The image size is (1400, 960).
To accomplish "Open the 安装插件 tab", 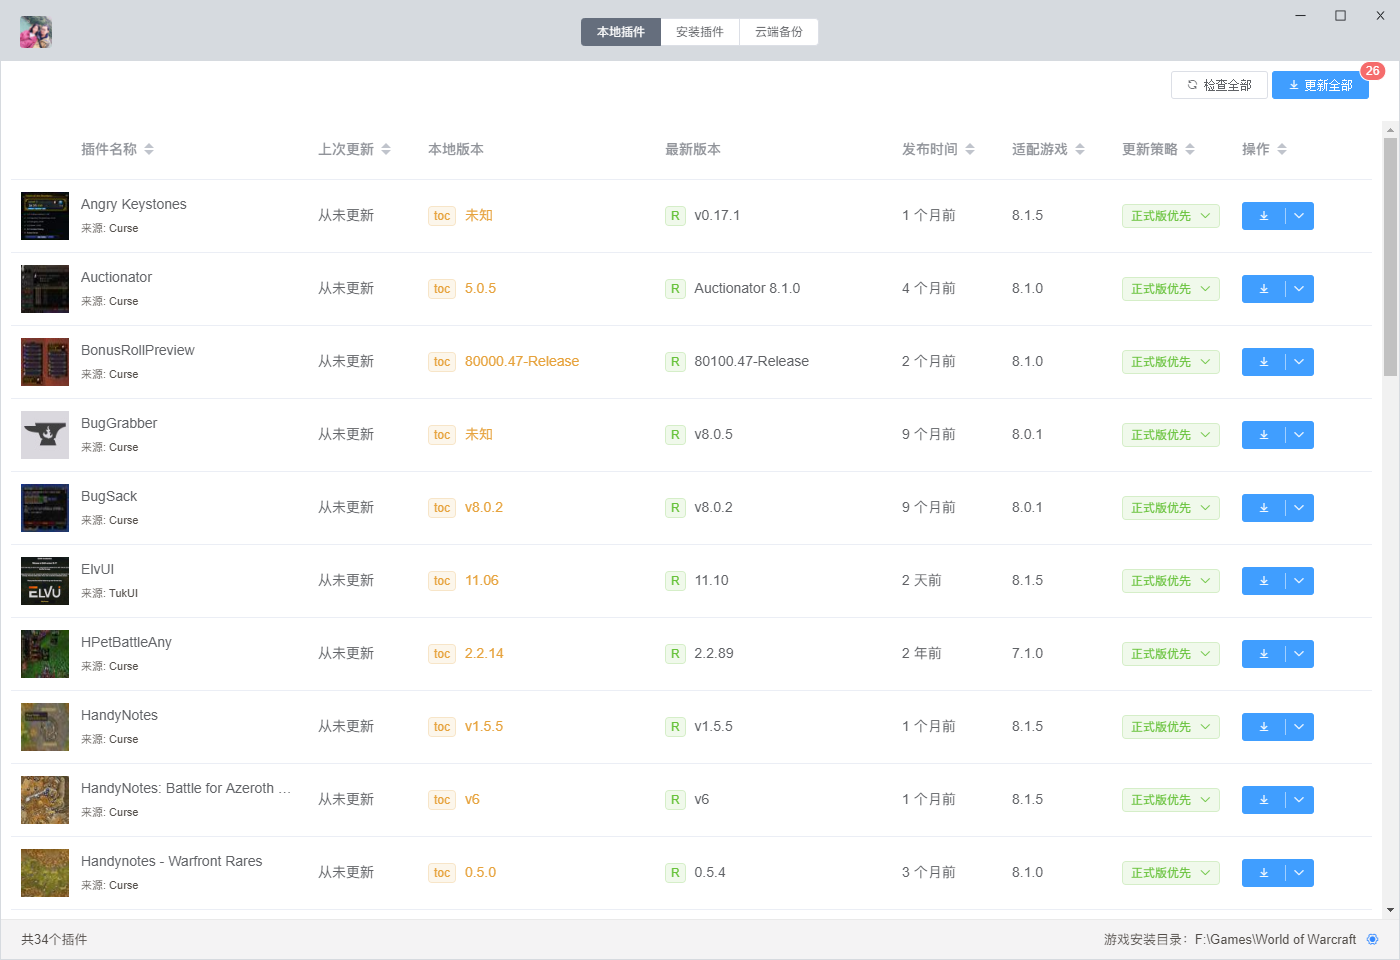I will [x=700, y=32].
